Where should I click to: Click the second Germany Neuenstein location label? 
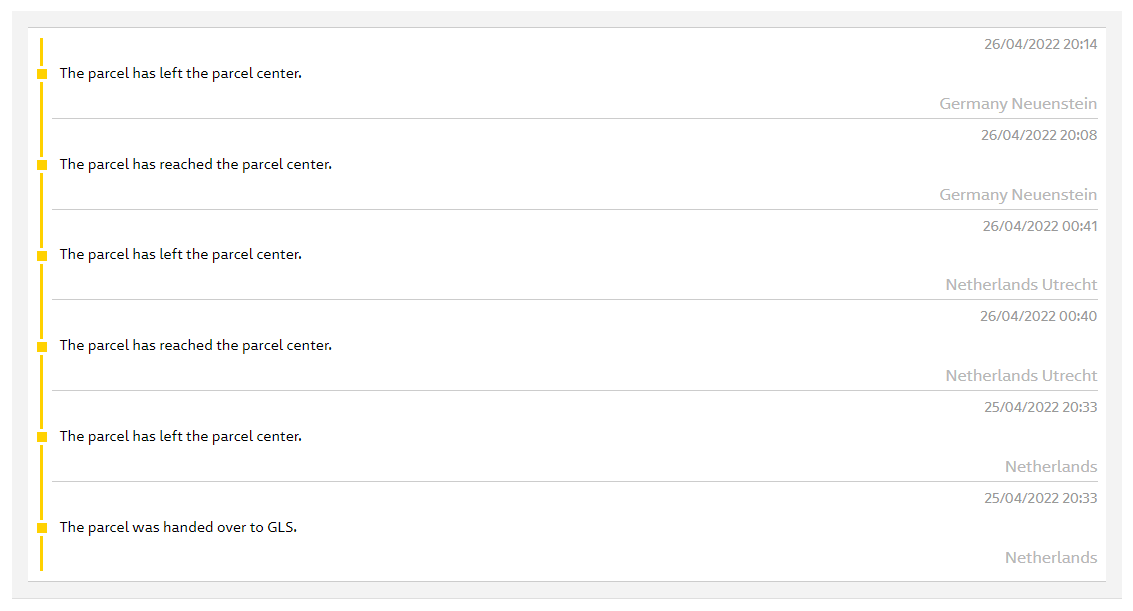click(x=1017, y=195)
